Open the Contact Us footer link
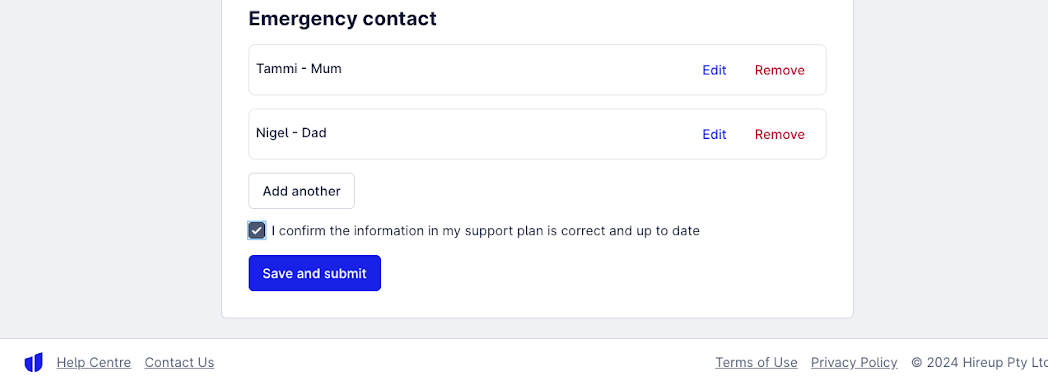This screenshot has width=1048, height=381. point(179,362)
